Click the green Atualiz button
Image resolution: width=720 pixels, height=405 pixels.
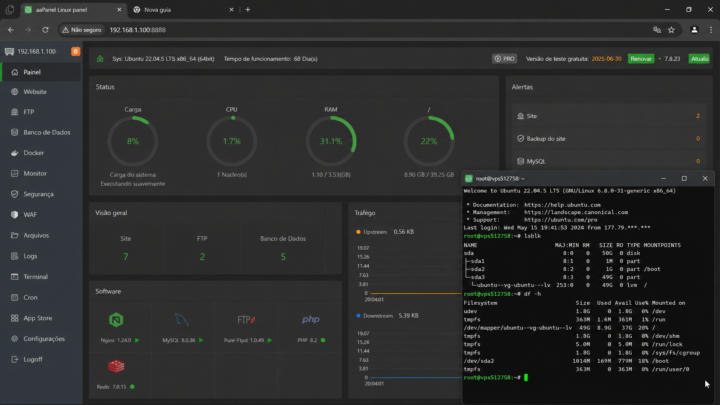[699, 59]
